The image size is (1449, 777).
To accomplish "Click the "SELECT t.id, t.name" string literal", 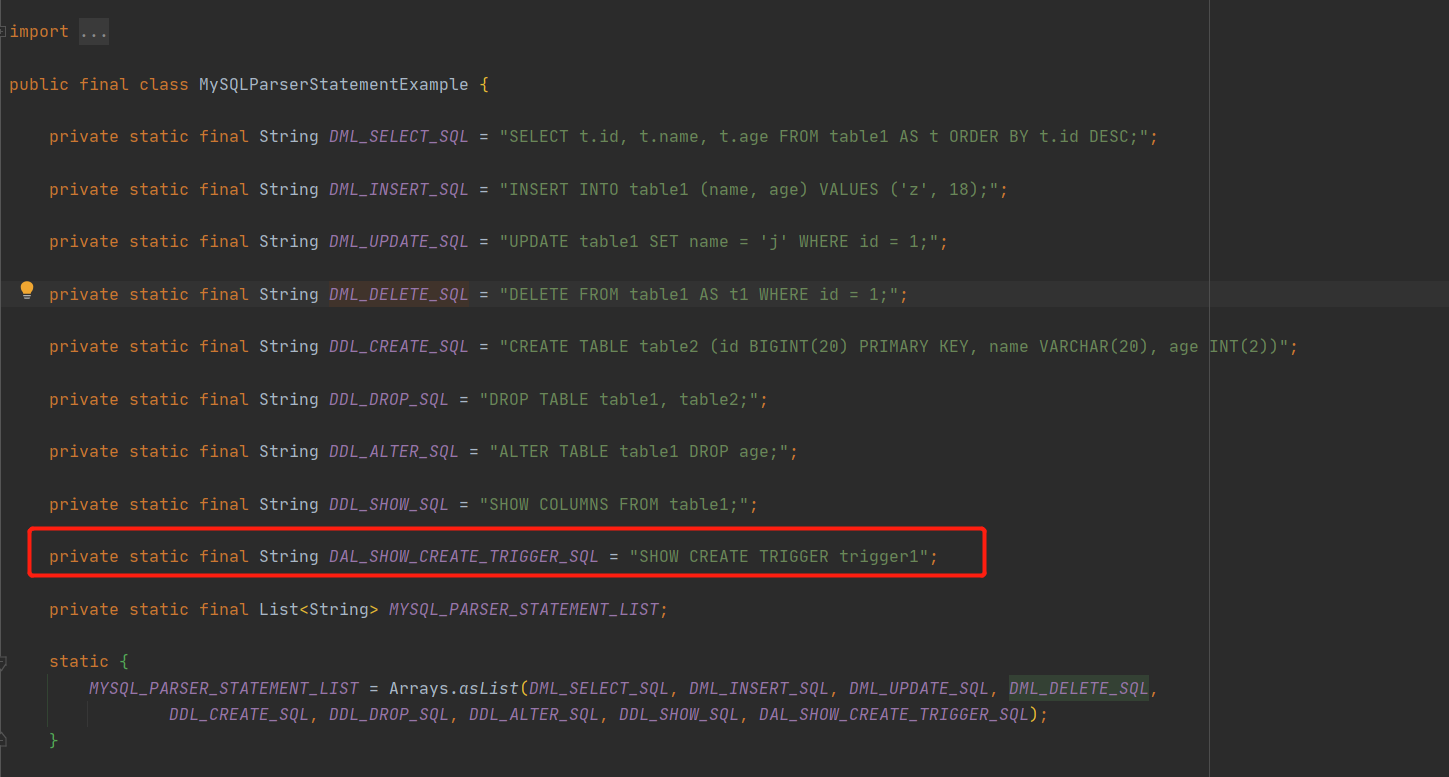I will [x=823, y=137].
